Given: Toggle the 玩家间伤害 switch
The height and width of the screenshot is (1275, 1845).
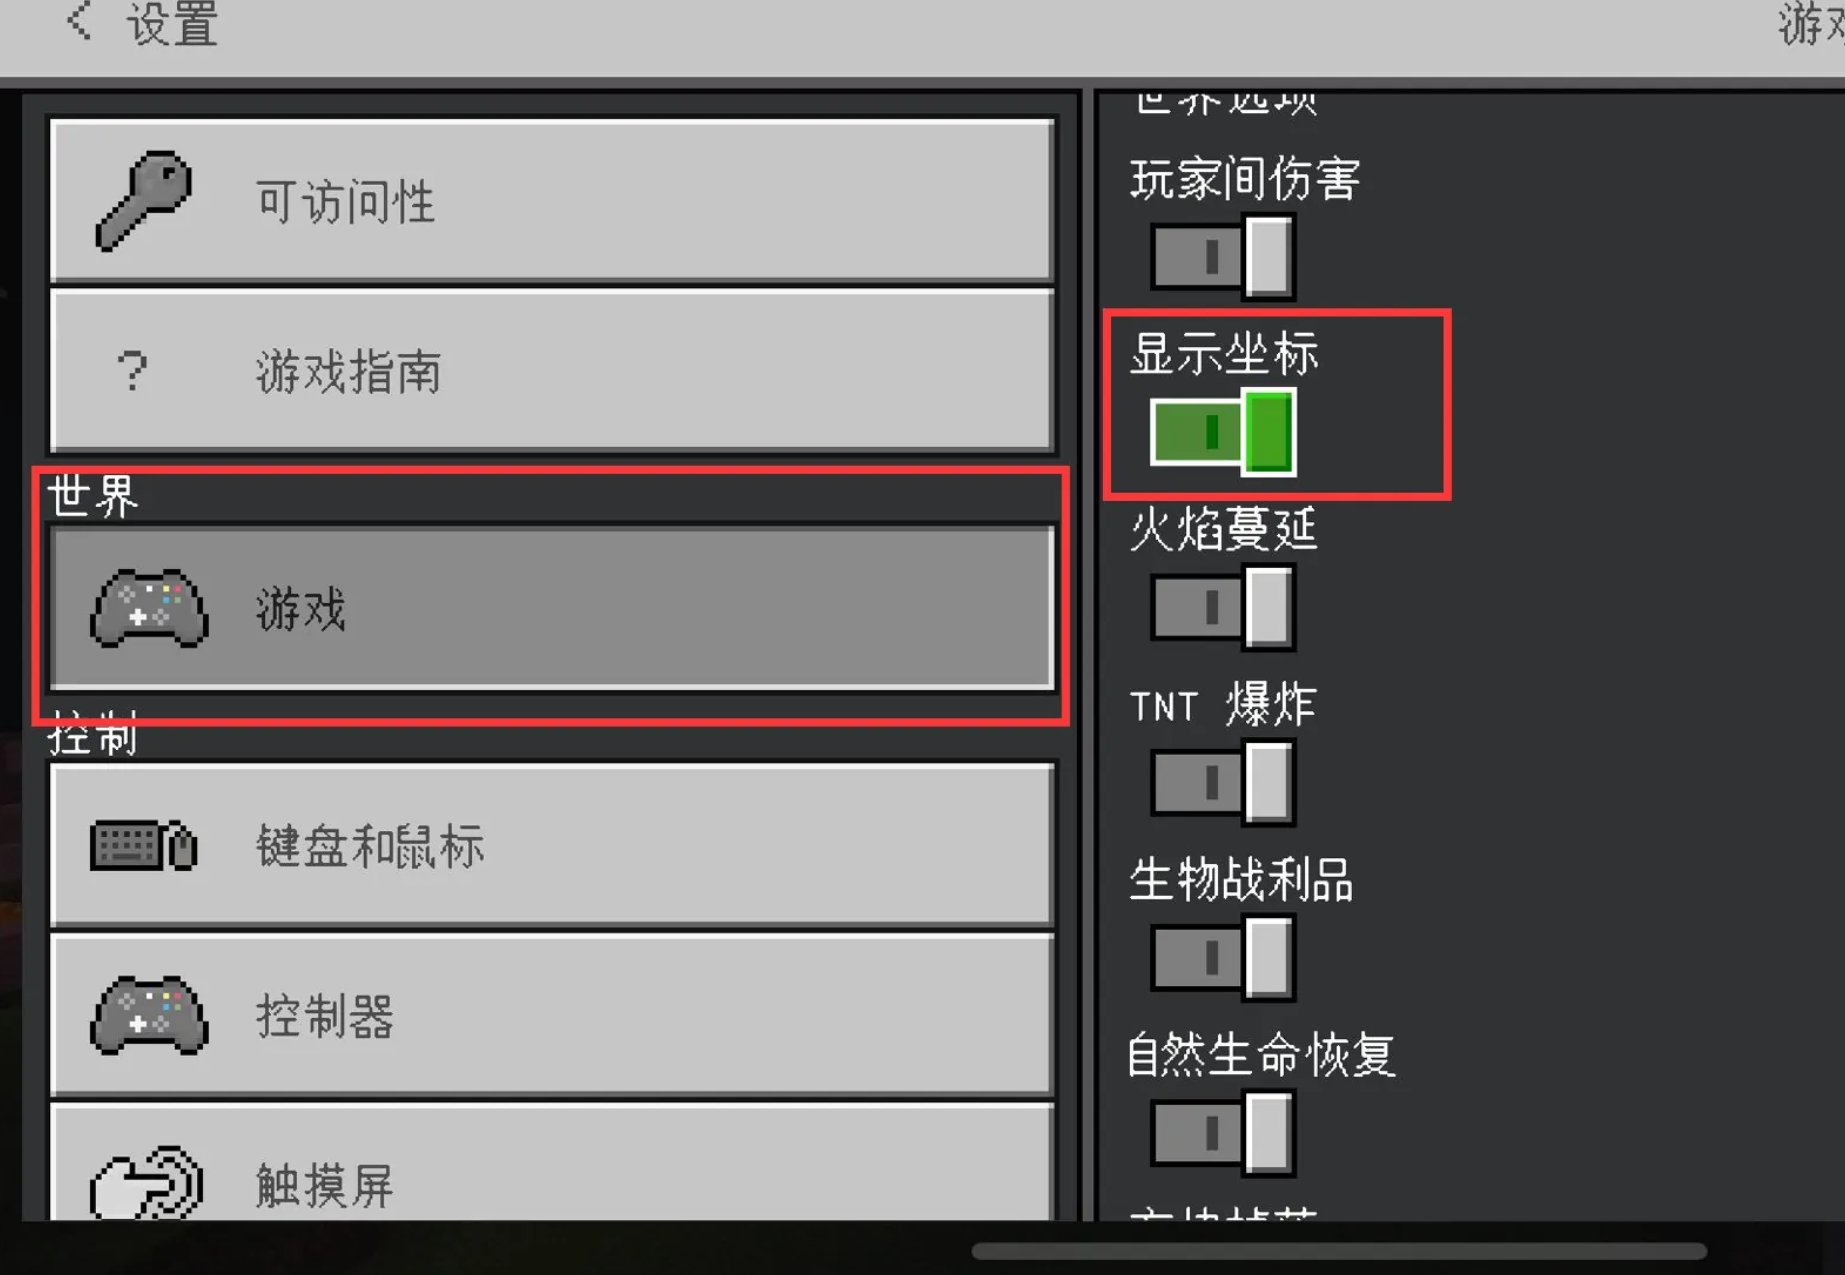Looking at the screenshot, I should [1223, 257].
